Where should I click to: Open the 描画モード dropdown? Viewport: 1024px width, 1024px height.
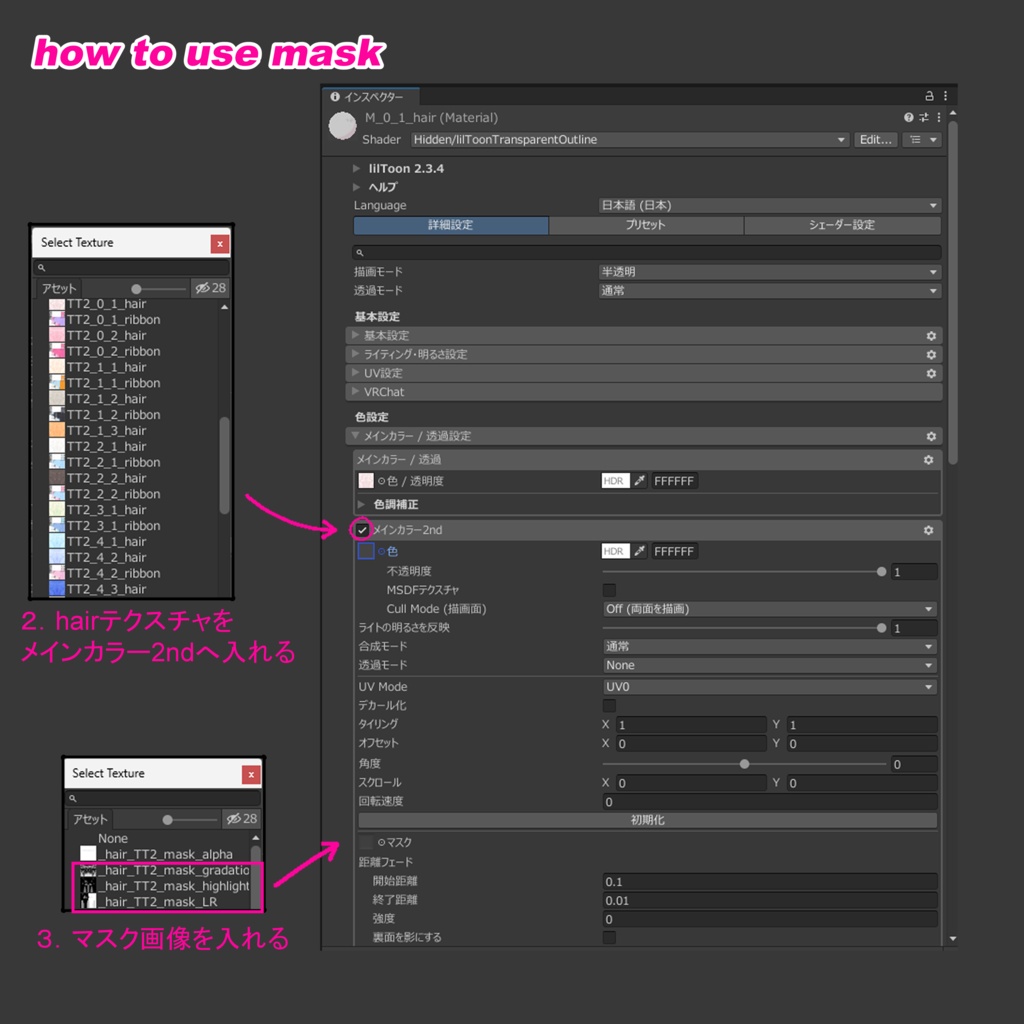tap(769, 272)
